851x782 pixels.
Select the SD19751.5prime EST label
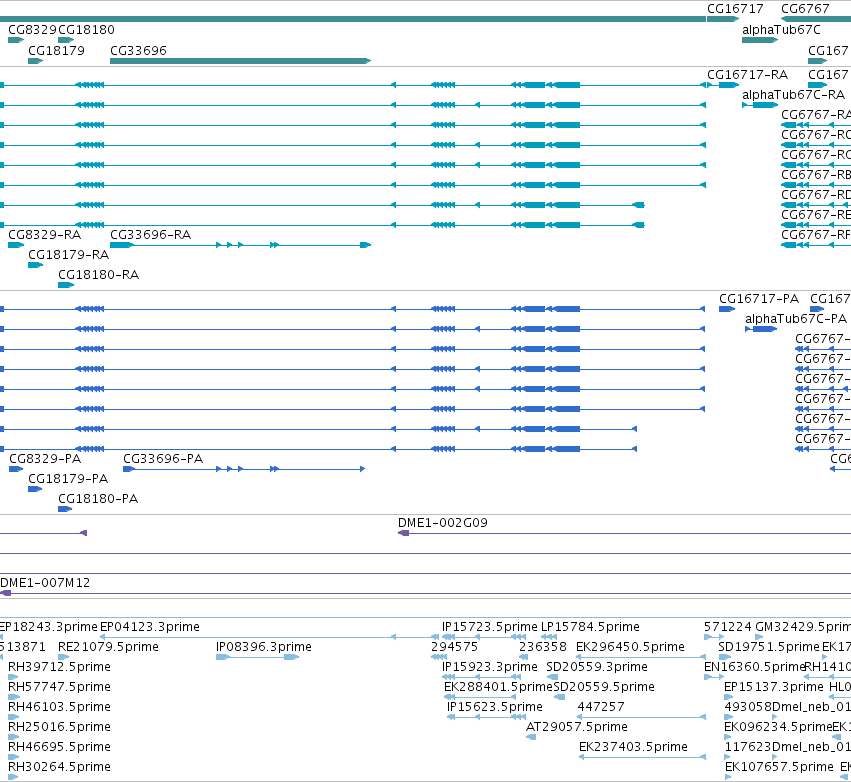coord(769,647)
